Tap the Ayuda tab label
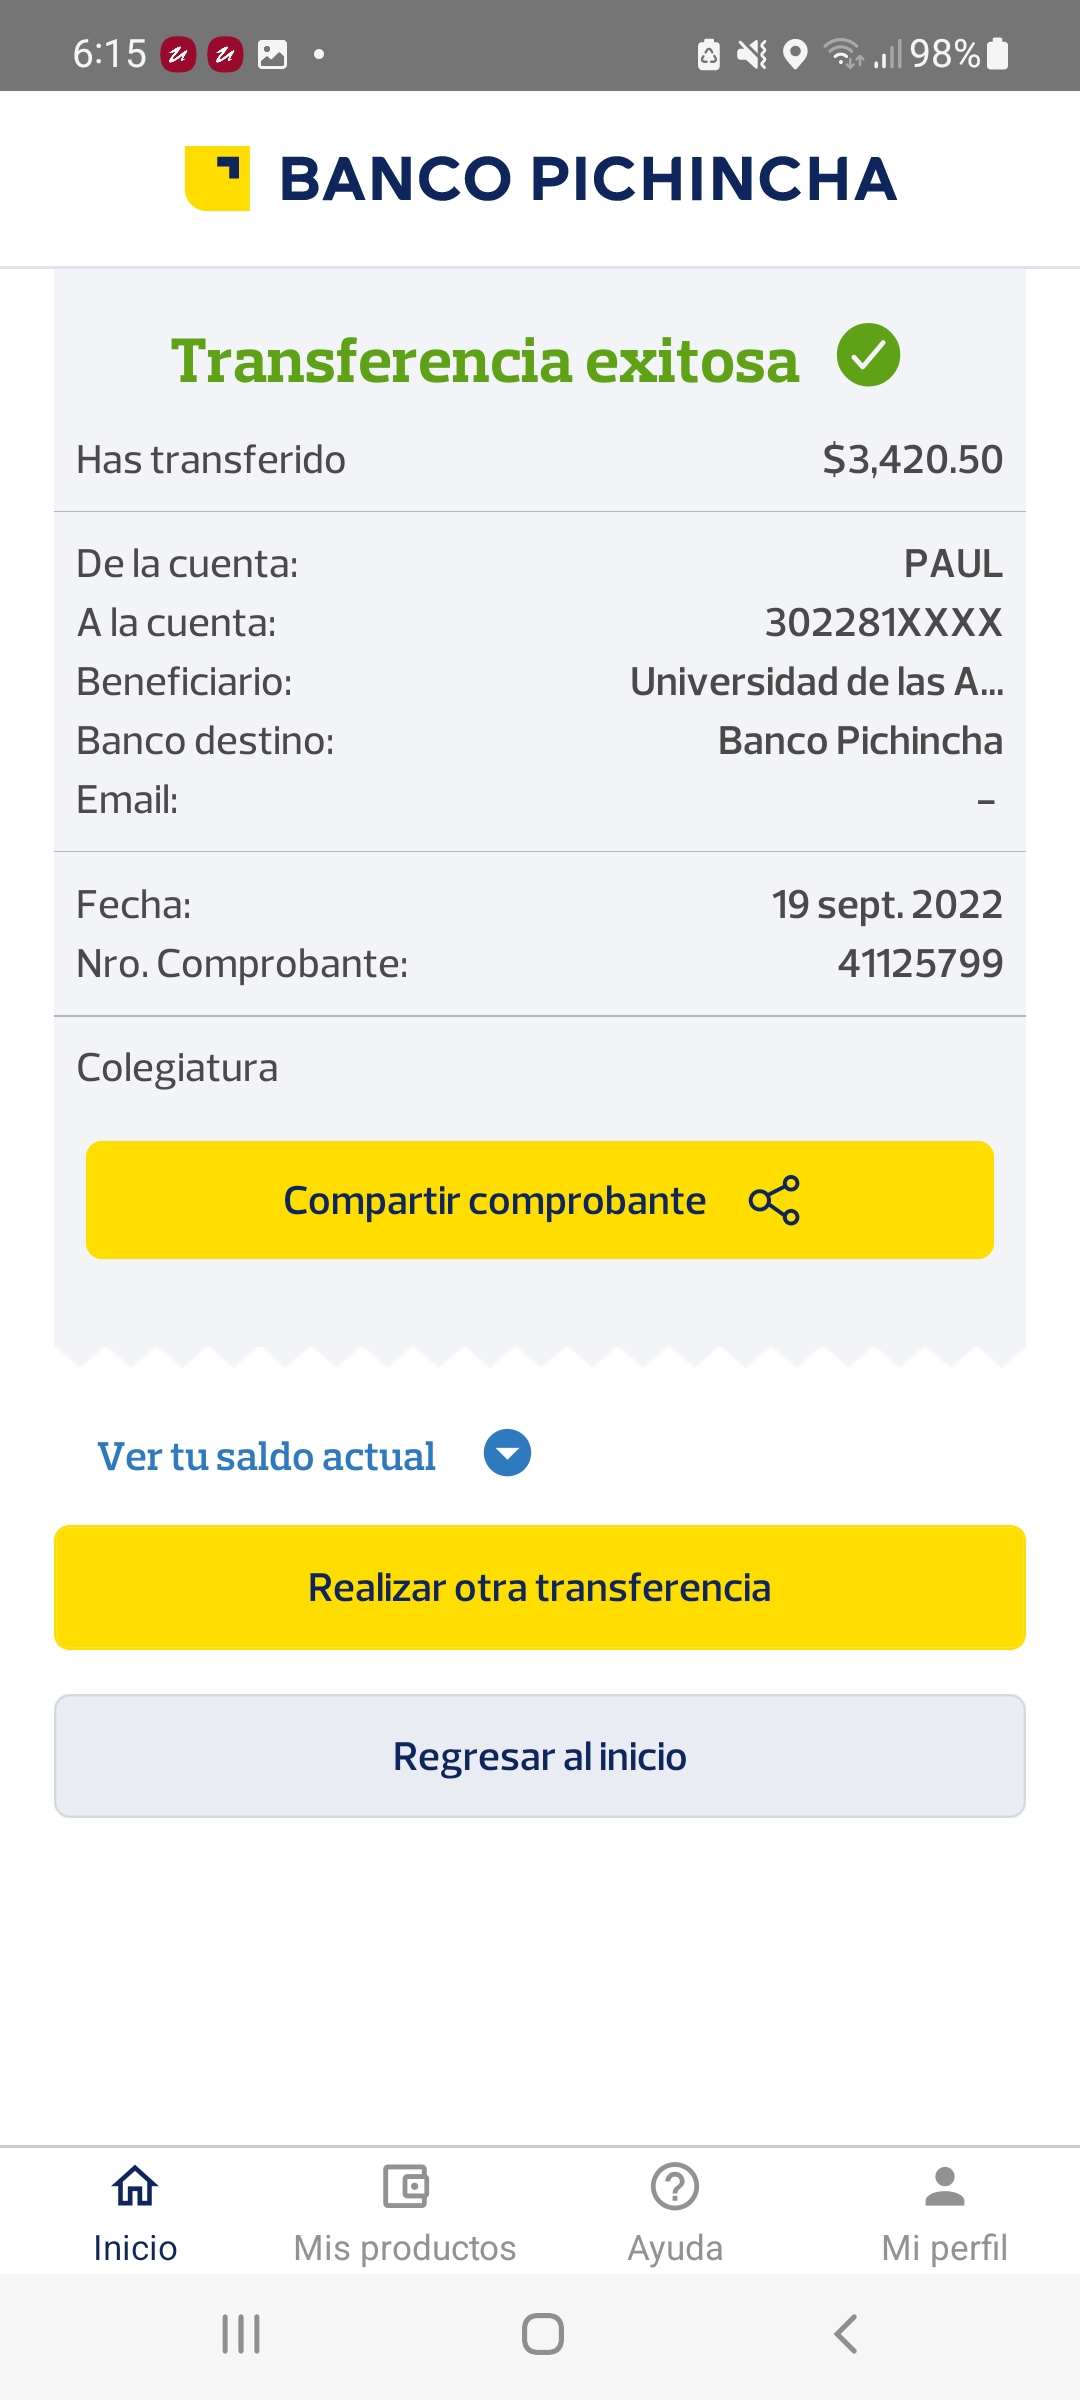 coord(675,2248)
